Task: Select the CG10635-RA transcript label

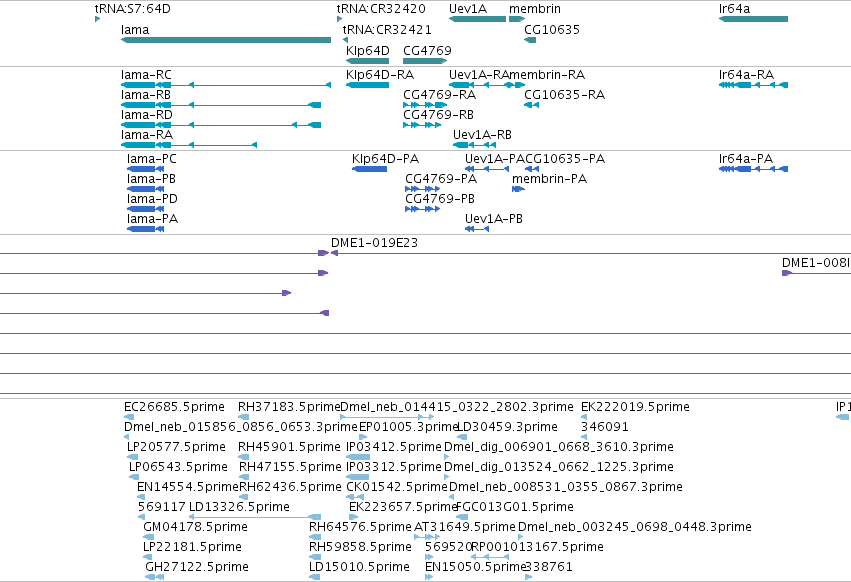Action: (564, 94)
